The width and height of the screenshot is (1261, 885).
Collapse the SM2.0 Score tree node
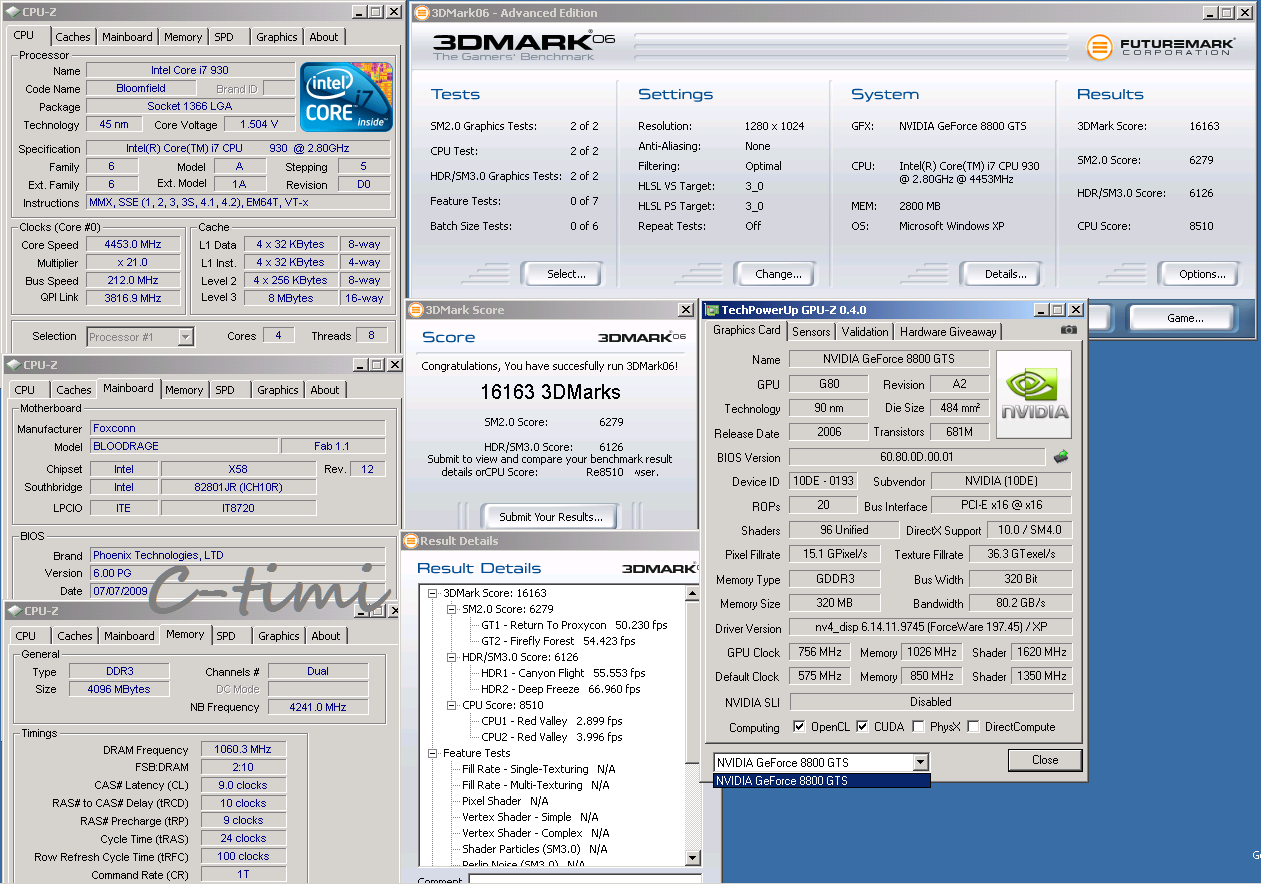pos(452,609)
